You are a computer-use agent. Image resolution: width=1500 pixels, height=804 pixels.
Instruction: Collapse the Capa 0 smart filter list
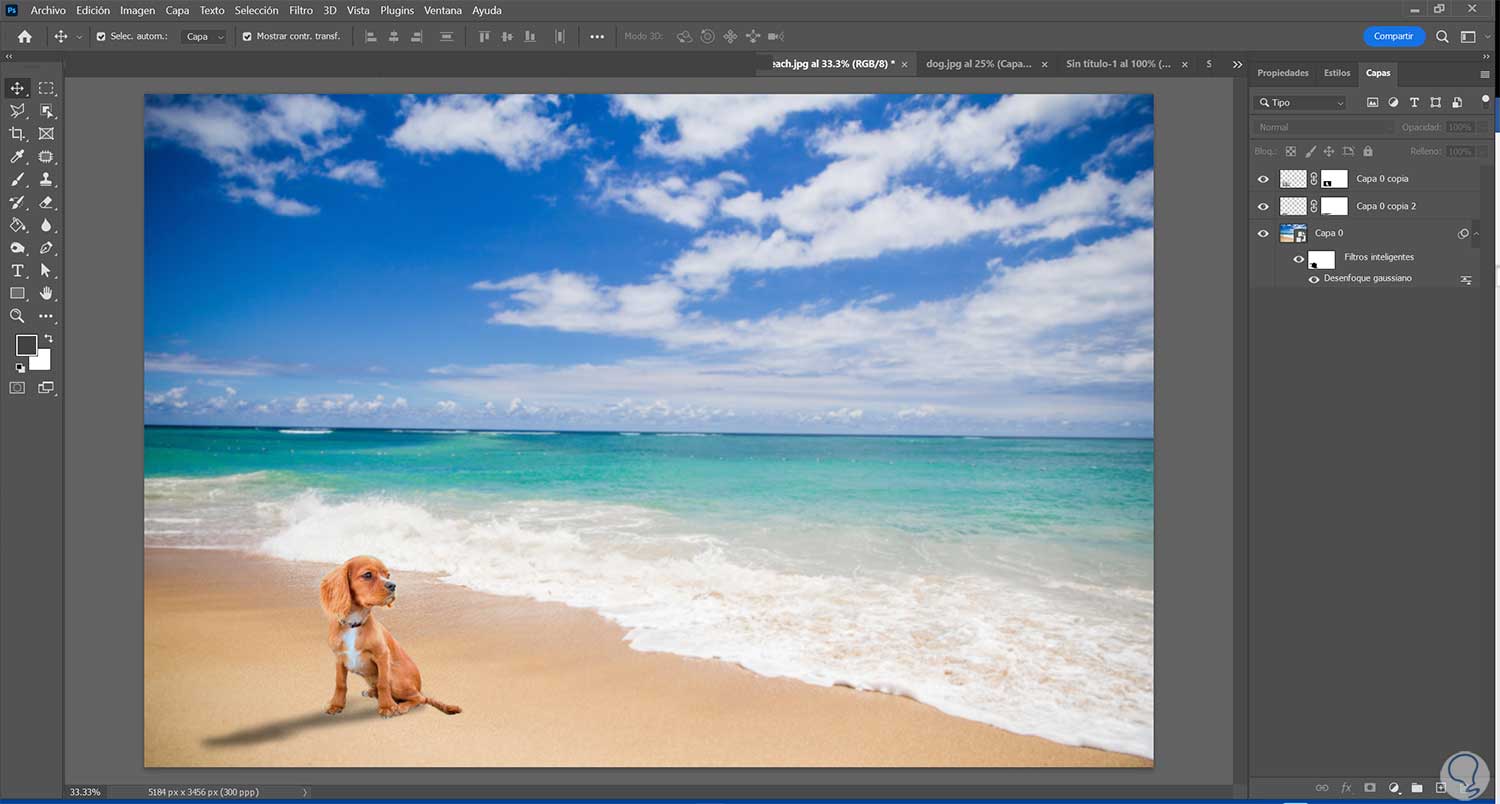(1476, 233)
